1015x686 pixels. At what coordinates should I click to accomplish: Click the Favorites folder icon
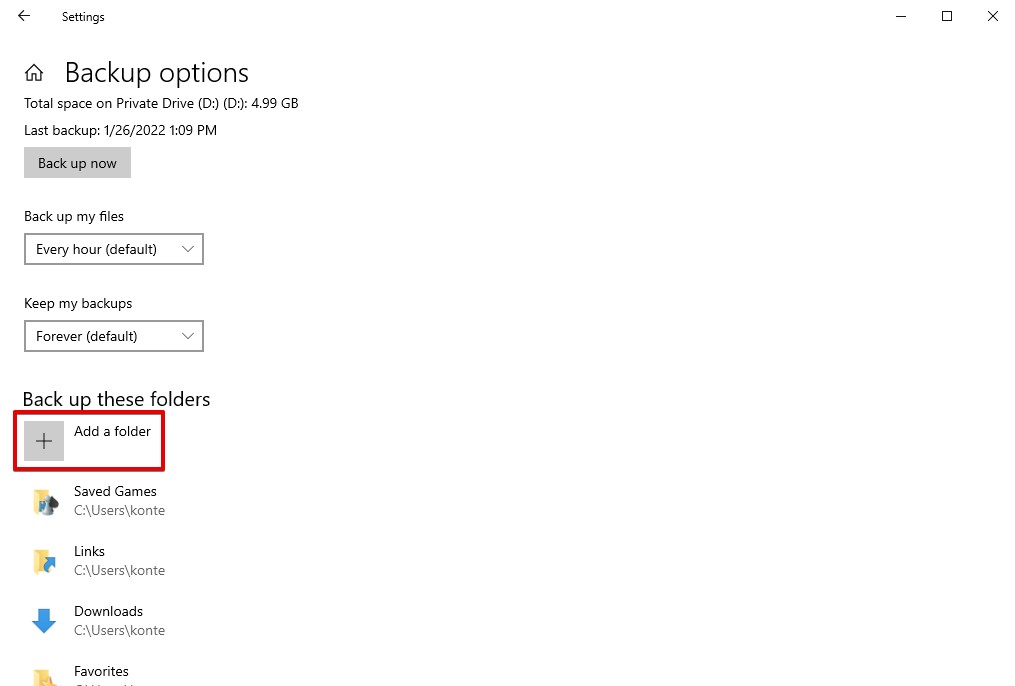pyautogui.click(x=44, y=677)
